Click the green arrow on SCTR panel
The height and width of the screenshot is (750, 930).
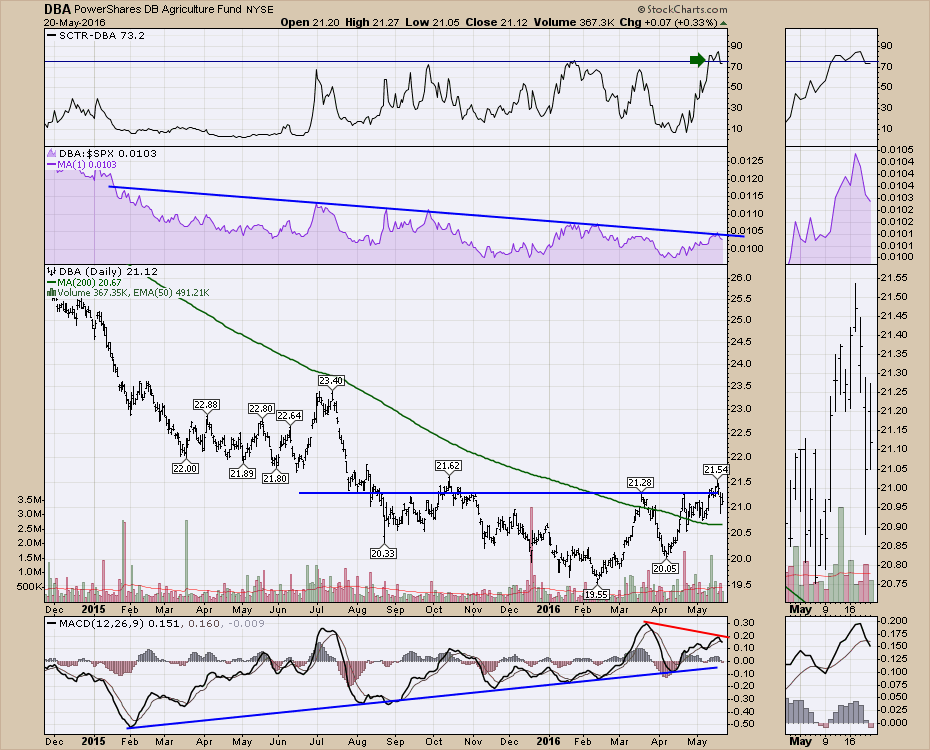click(x=698, y=59)
